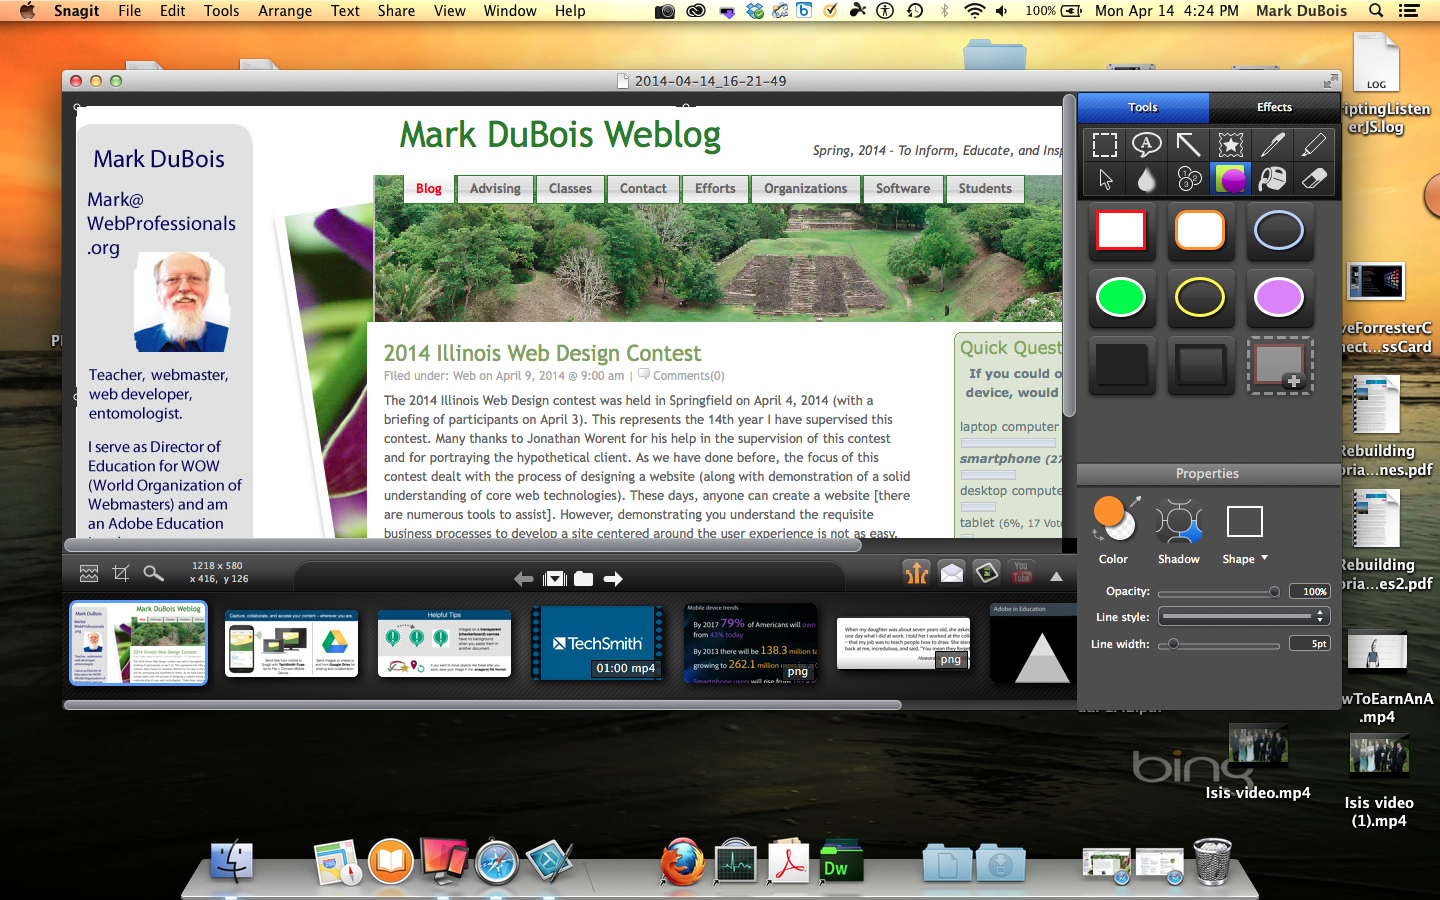
Task: Share capture to YouTube
Action: pyautogui.click(x=1021, y=573)
